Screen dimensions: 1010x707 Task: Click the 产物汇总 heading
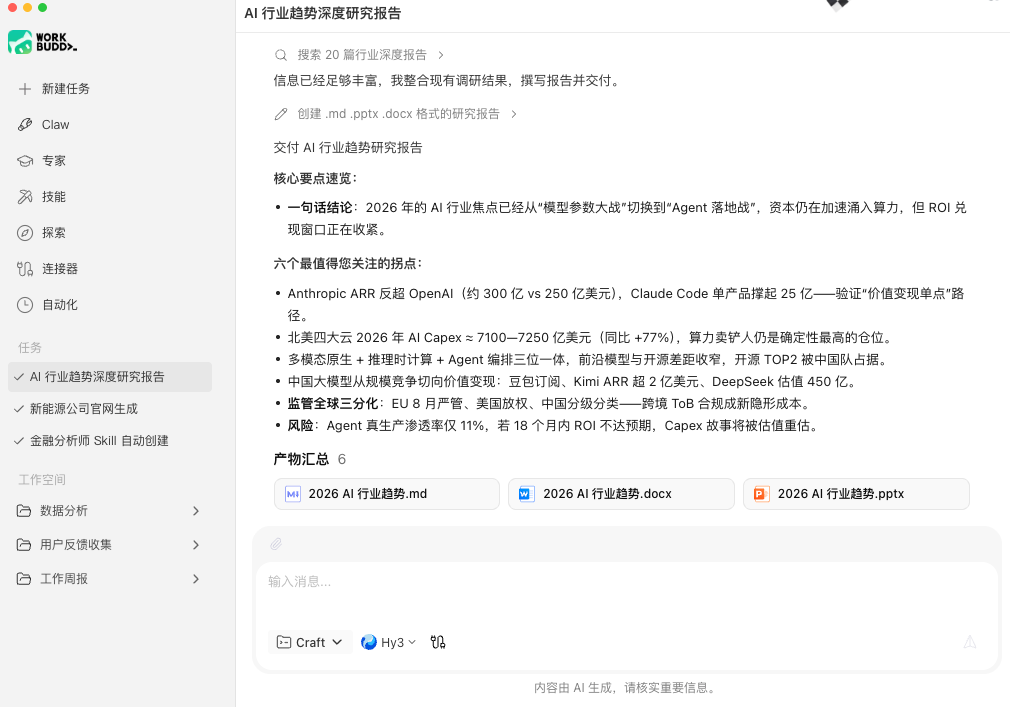(x=301, y=459)
